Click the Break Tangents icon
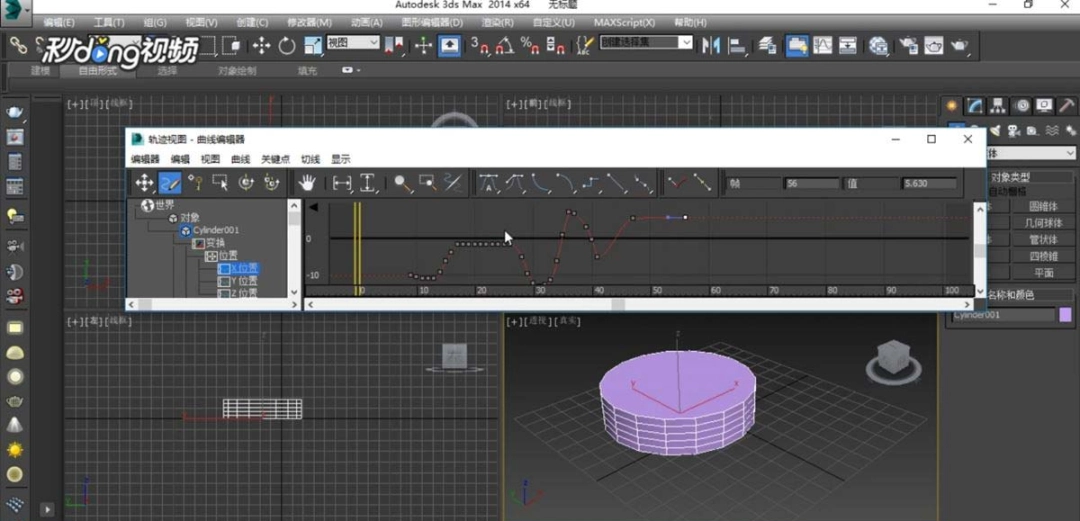 pos(678,183)
